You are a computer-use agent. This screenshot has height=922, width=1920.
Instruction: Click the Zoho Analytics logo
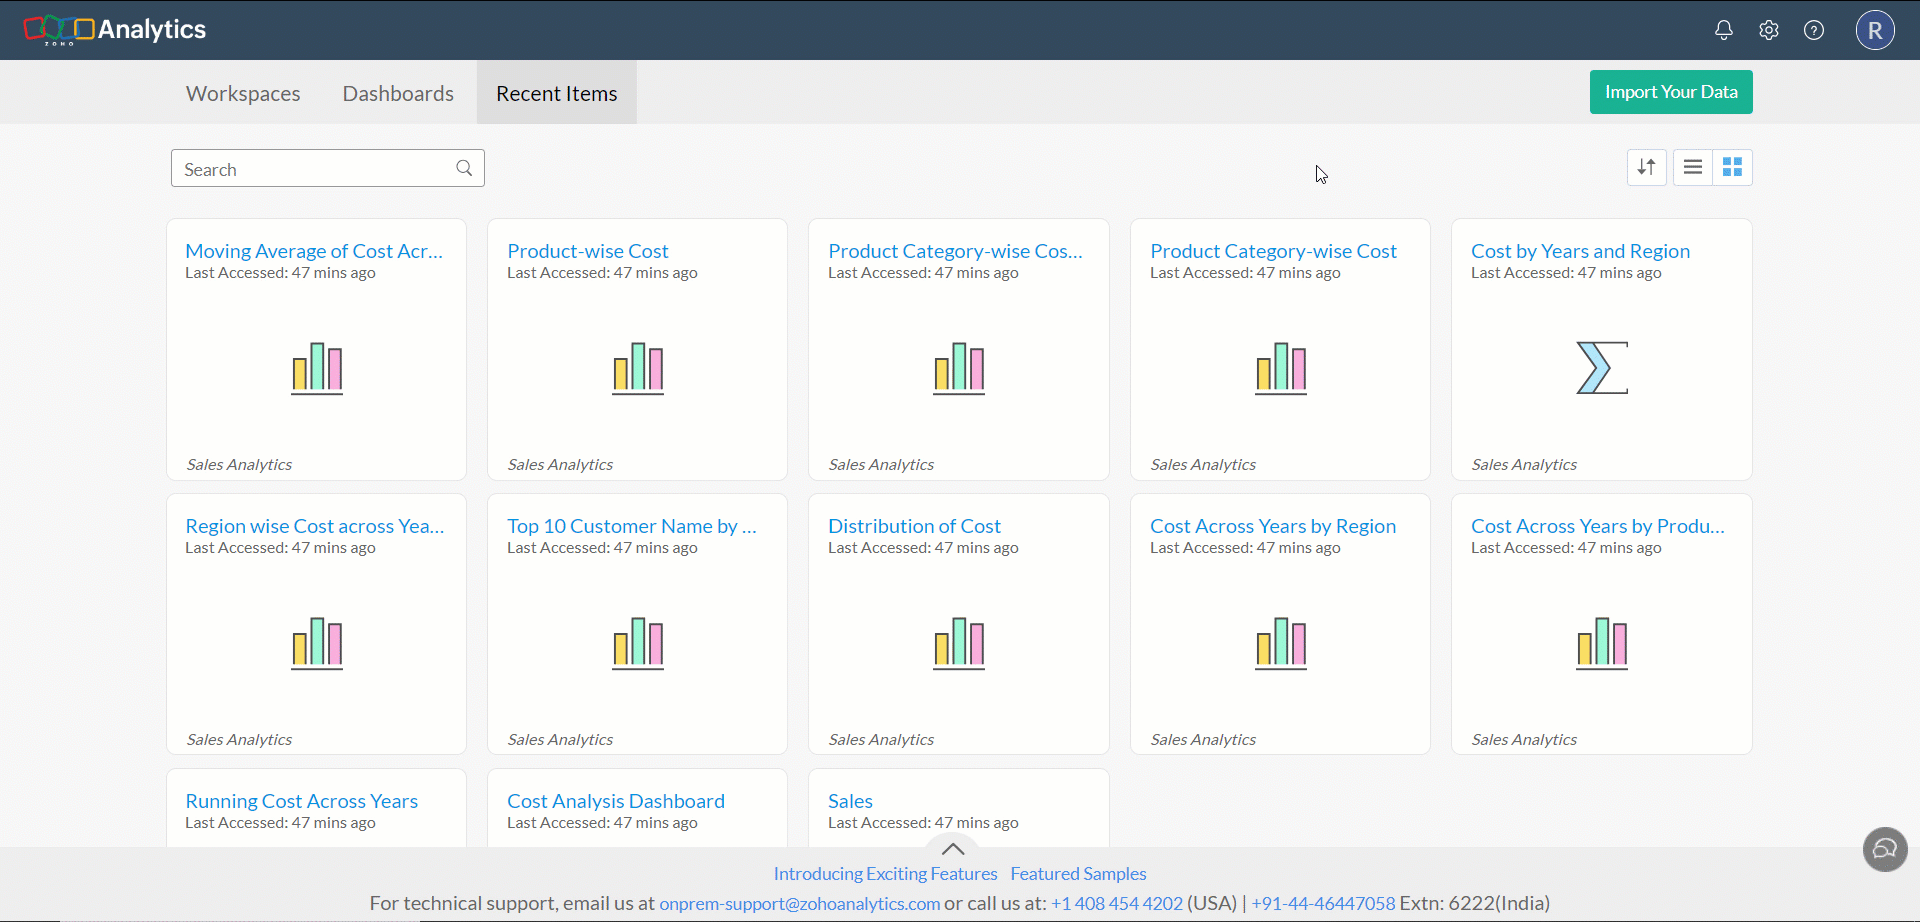115,30
